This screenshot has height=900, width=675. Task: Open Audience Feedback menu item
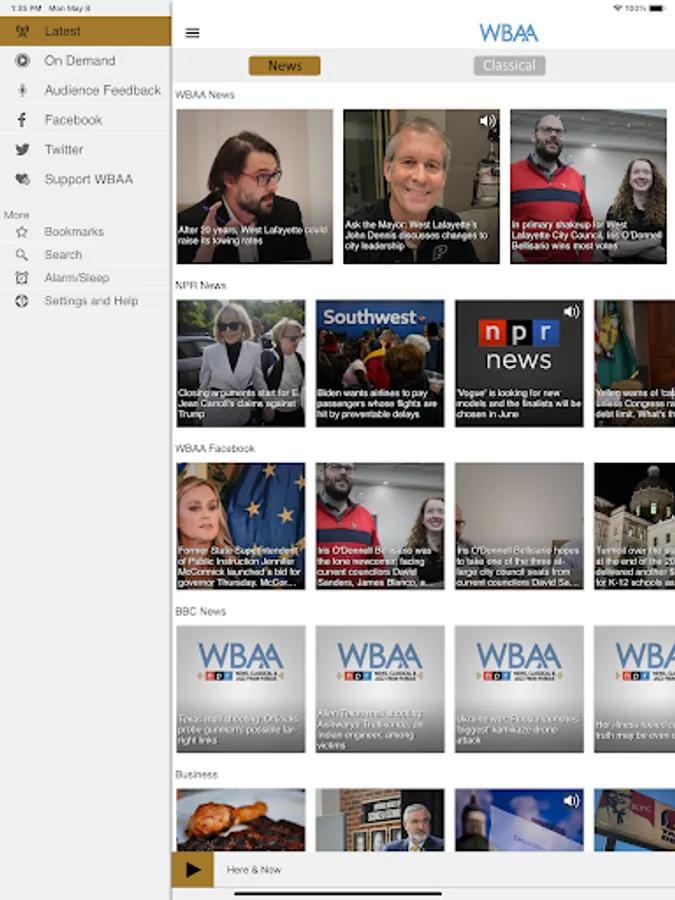(x=85, y=90)
